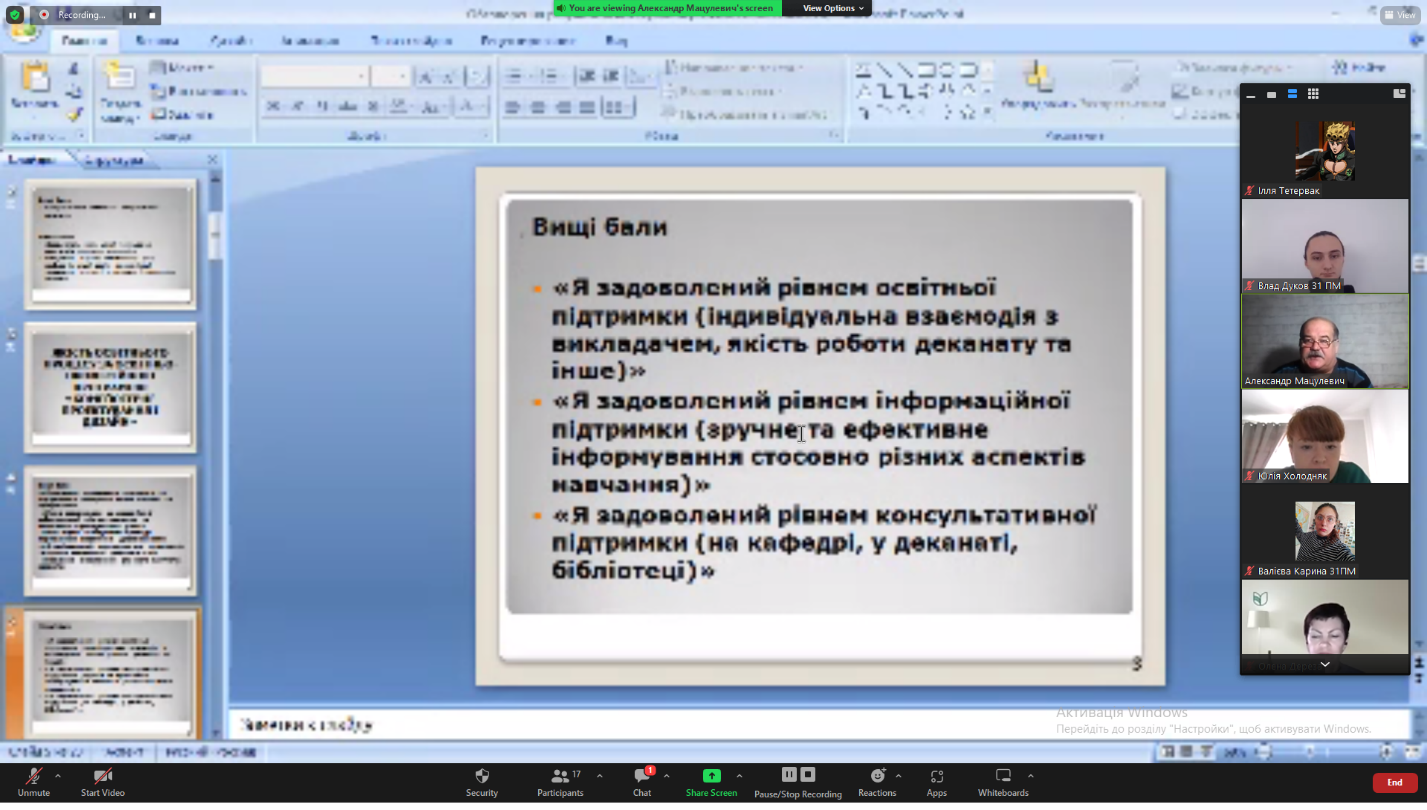Click the Decrease Indent icon

point(587,76)
